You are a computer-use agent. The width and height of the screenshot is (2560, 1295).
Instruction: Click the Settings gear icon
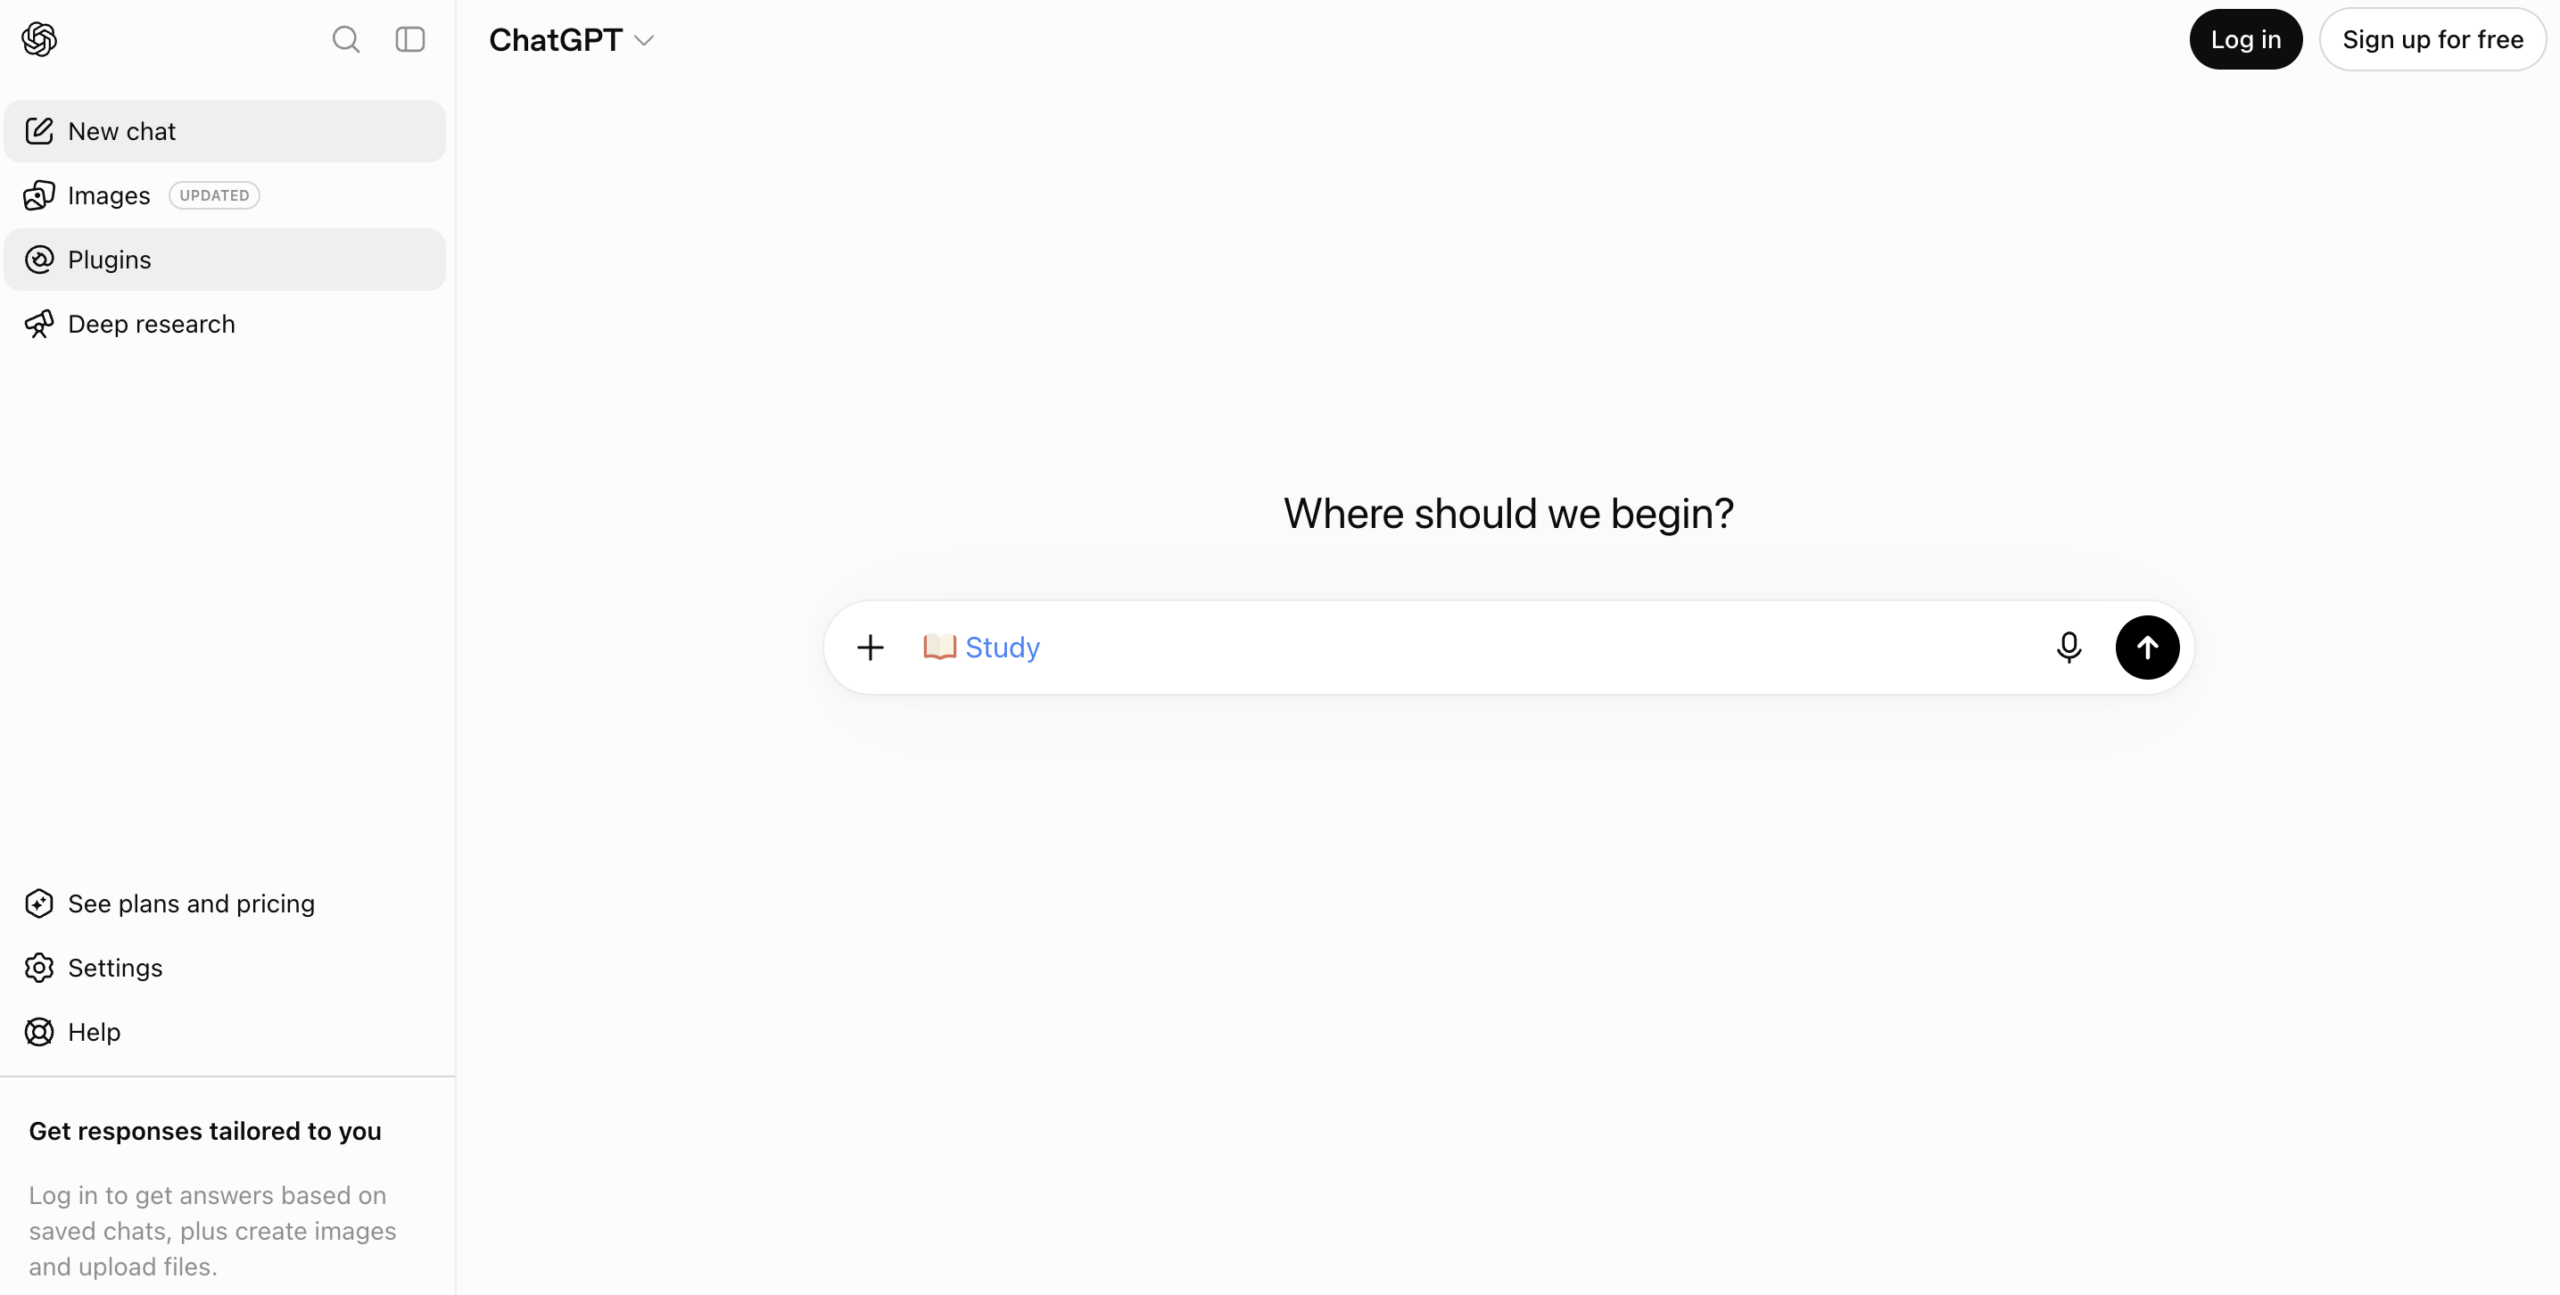click(39, 968)
